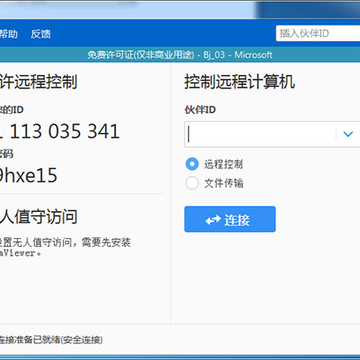Image resolution: width=360 pixels, height=360 pixels.
Task: Click the 连接 button
Action: point(230,219)
